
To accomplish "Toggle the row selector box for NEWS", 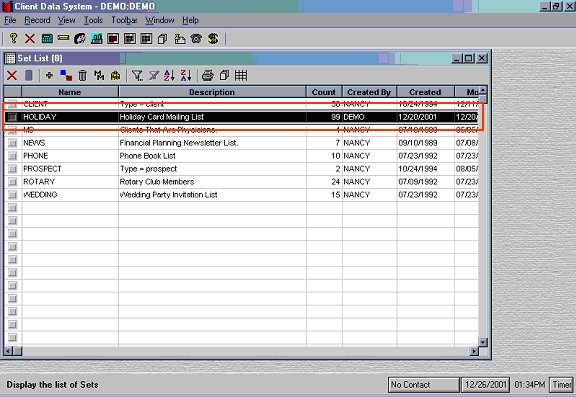I will tap(12, 143).
